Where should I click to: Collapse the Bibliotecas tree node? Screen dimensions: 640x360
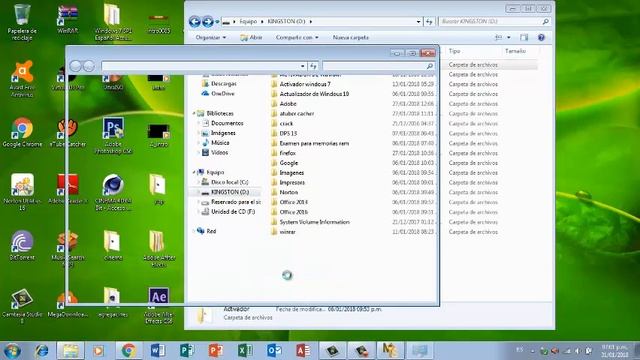click(x=194, y=113)
